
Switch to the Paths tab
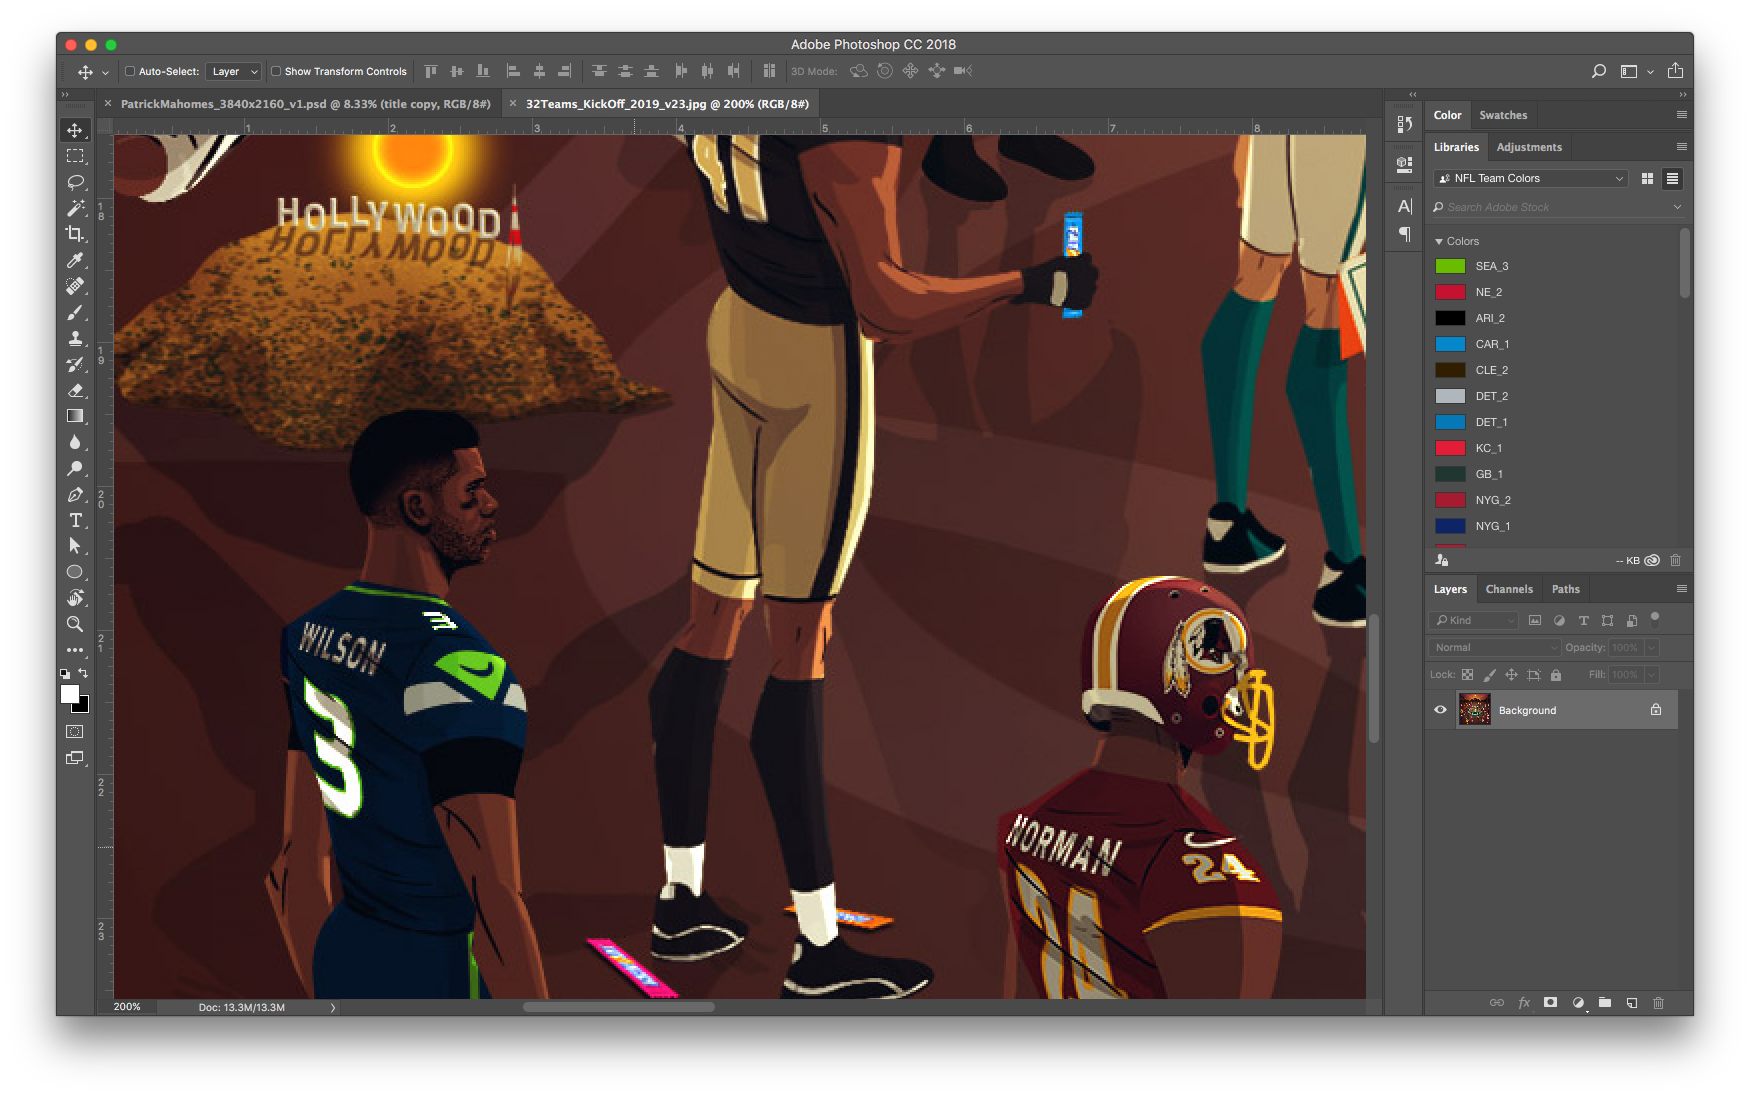1566,589
